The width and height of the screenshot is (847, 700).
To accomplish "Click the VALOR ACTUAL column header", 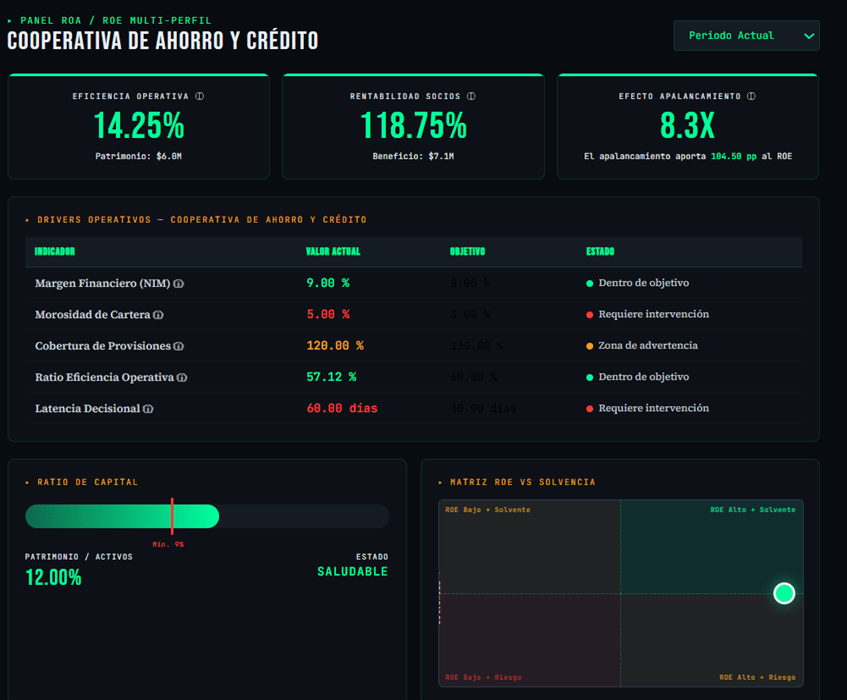I will click(x=333, y=252).
